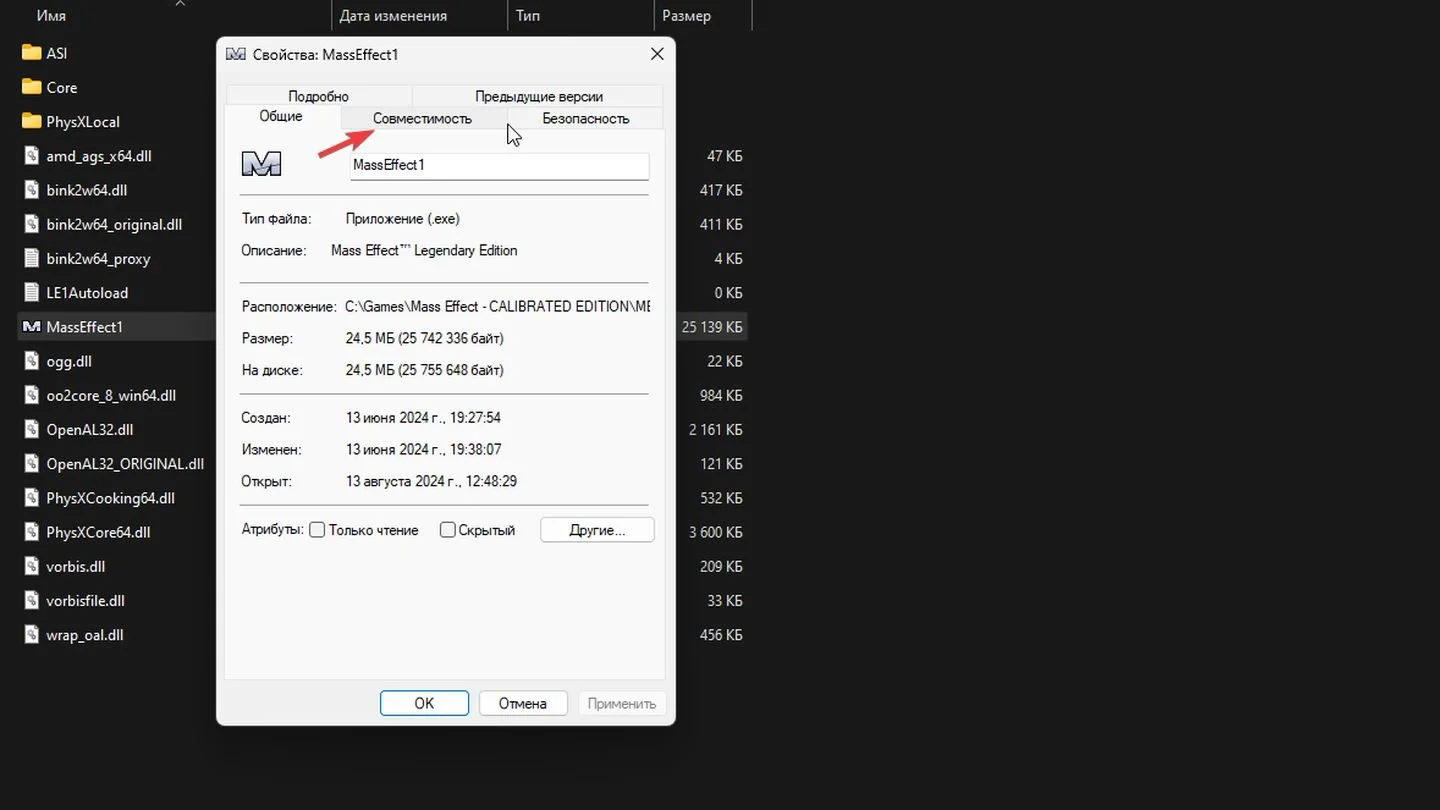The width and height of the screenshot is (1440, 810).
Task: Select the oo2core_8_win64.dll file name
Action: pyautogui.click(x=111, y=395)
